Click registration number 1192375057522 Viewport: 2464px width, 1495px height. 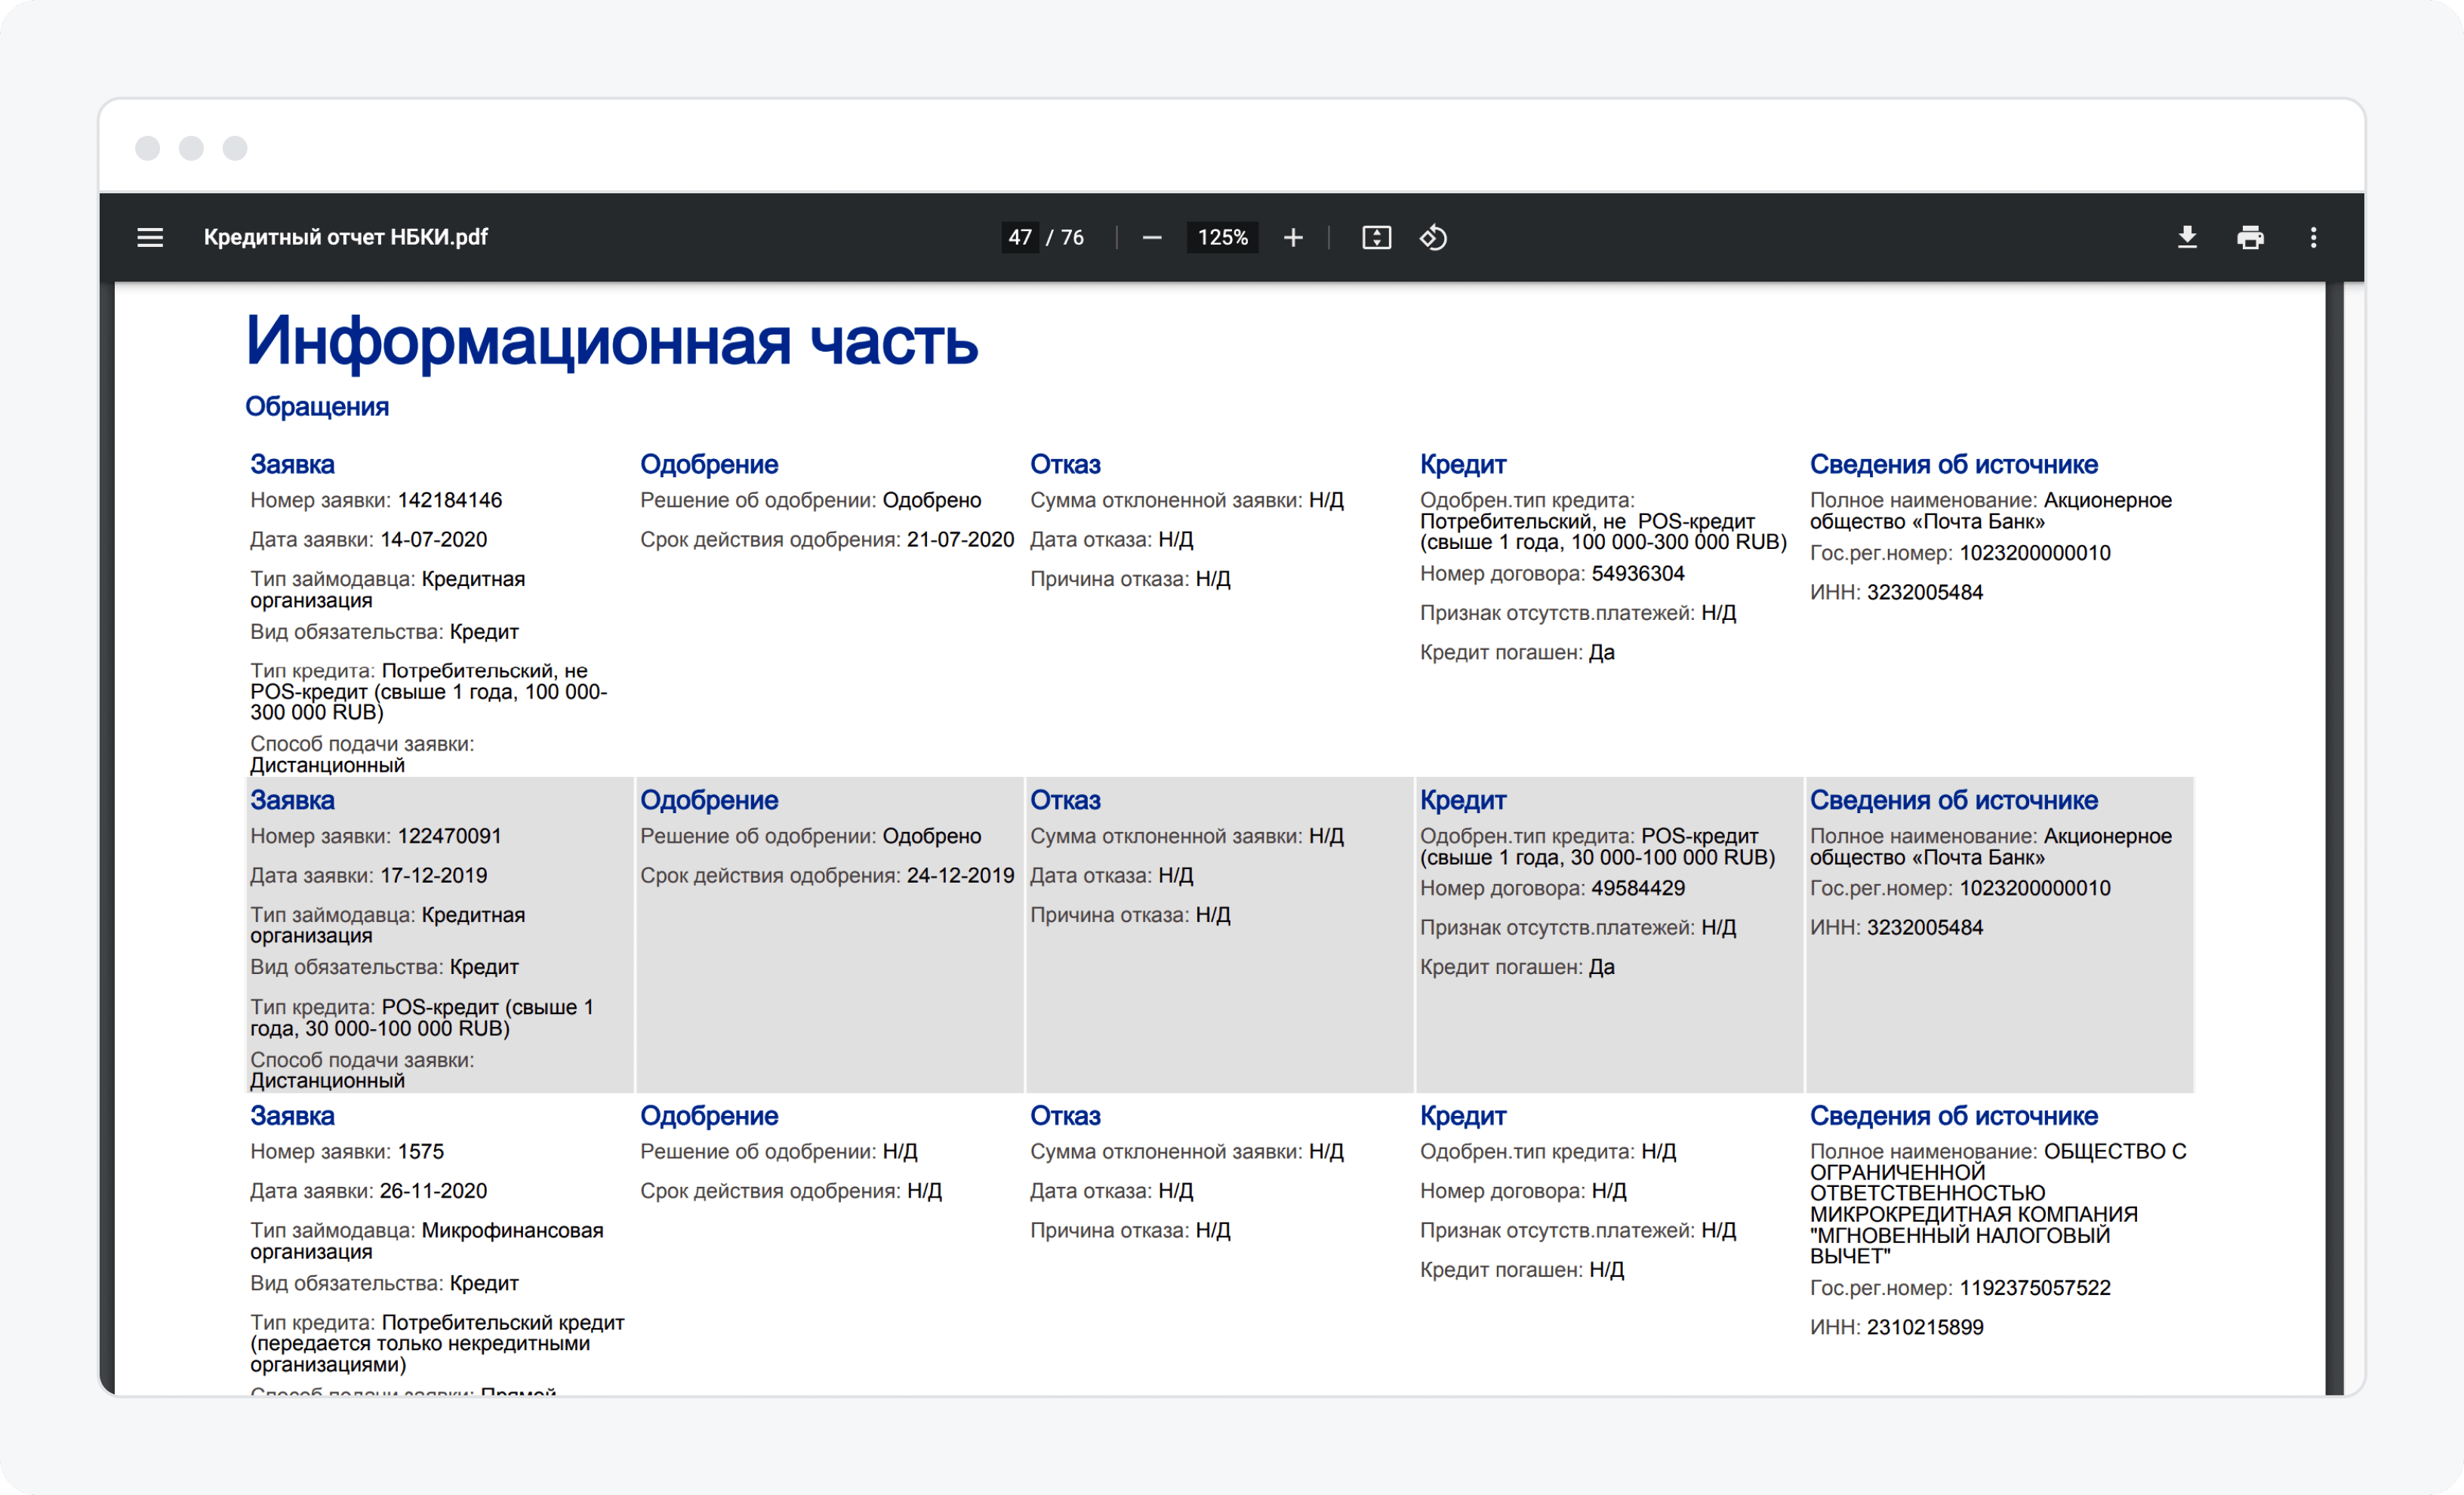(2035, 1288)
